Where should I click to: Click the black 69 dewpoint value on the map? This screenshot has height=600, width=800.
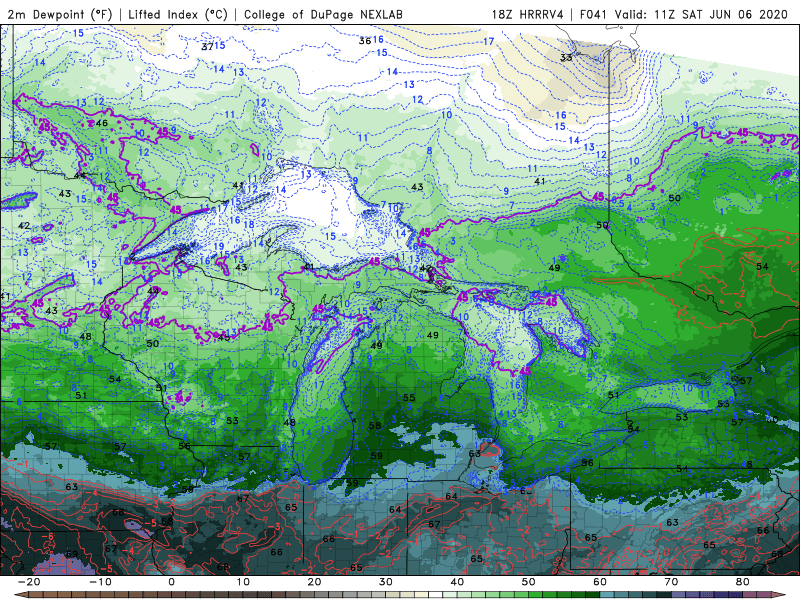[72, 554]
